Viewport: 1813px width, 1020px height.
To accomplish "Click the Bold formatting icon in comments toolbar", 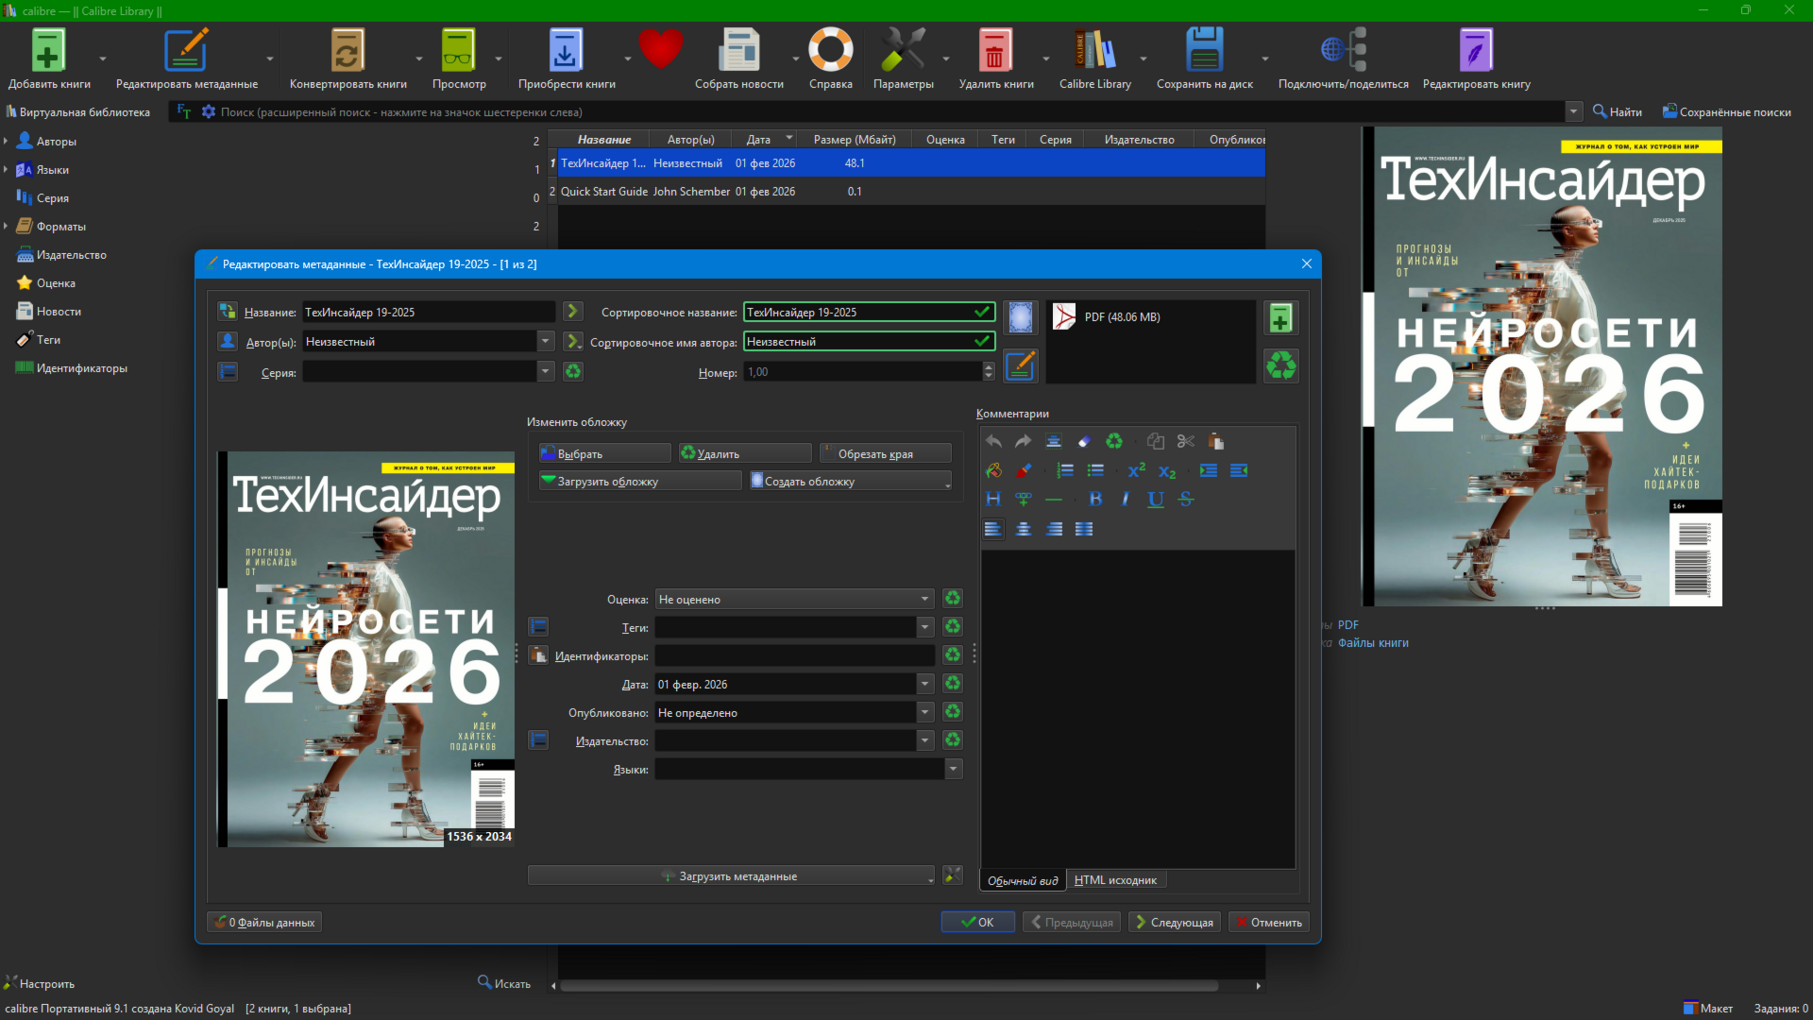I will (1095, 499).
